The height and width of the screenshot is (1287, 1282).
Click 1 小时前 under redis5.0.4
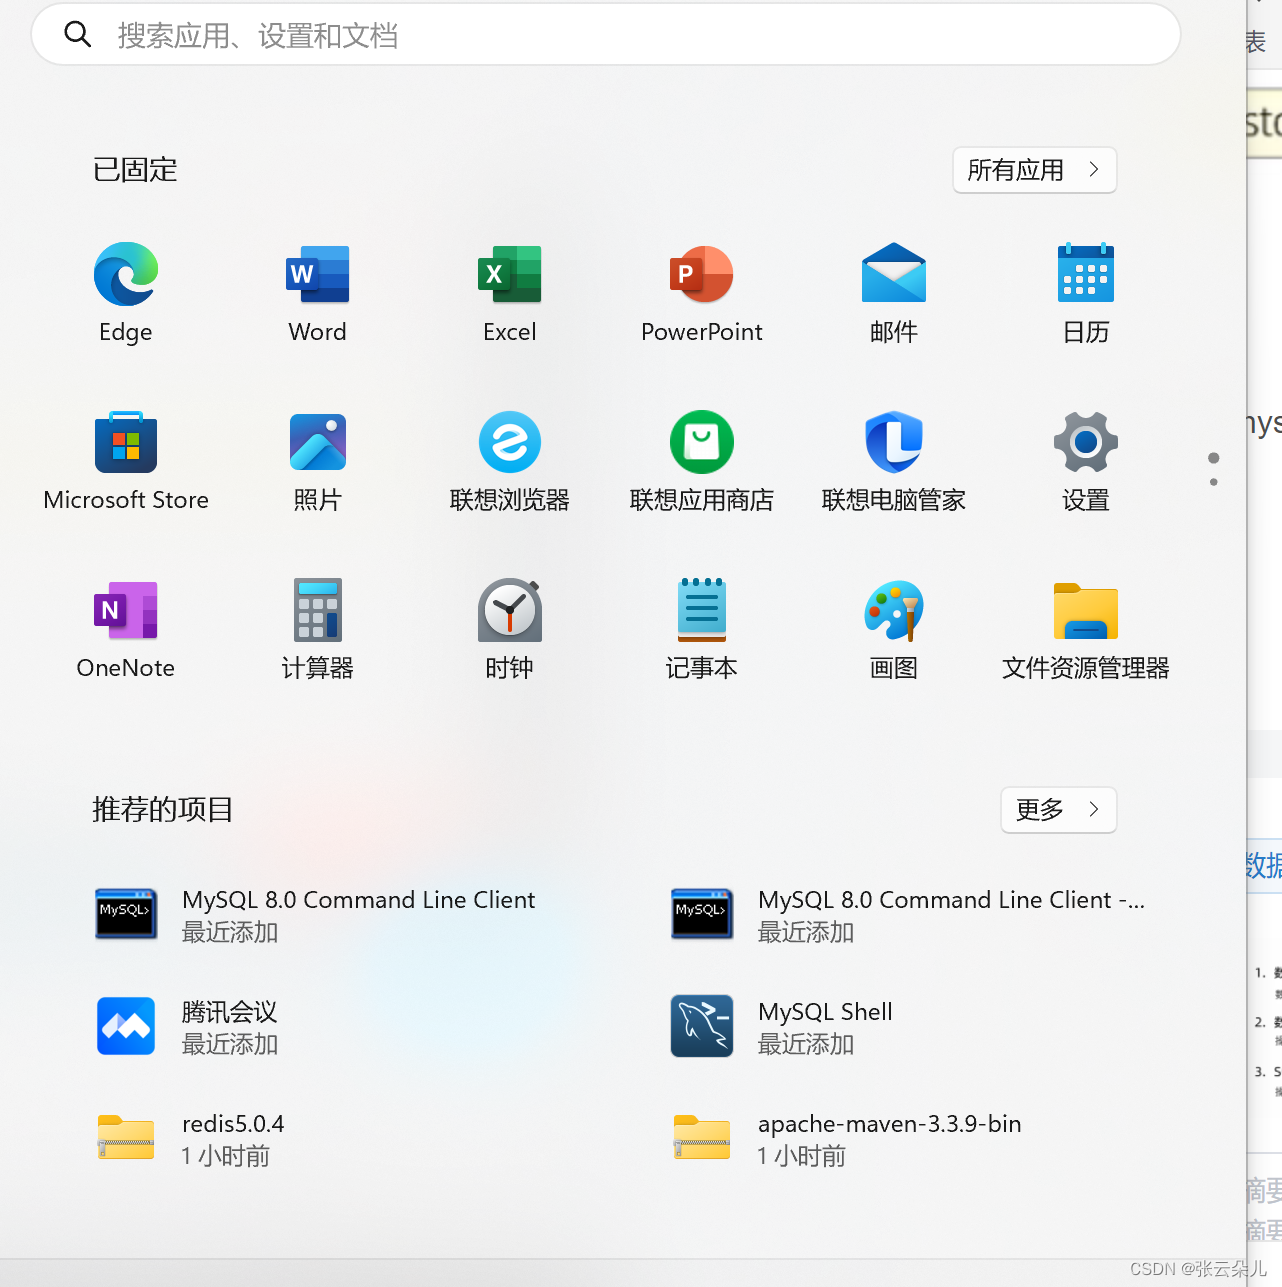[x=226, y=1156]
